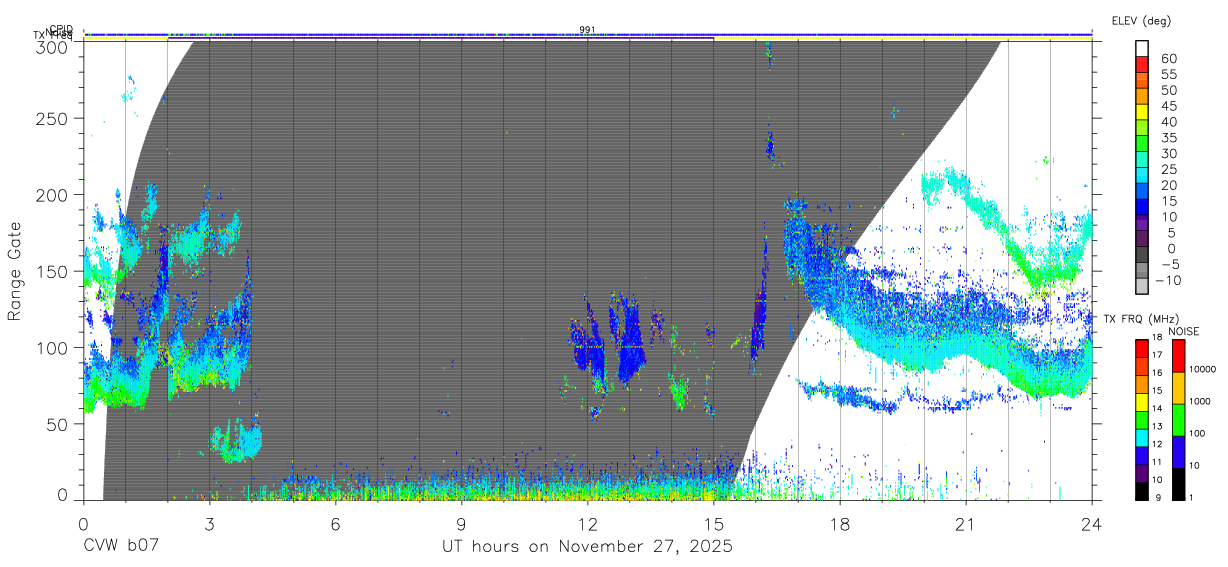Click the cyan 12–13 MHz TX FRQ swatch
Viewport: 1228px width, 567px height.
(1141, 436)
